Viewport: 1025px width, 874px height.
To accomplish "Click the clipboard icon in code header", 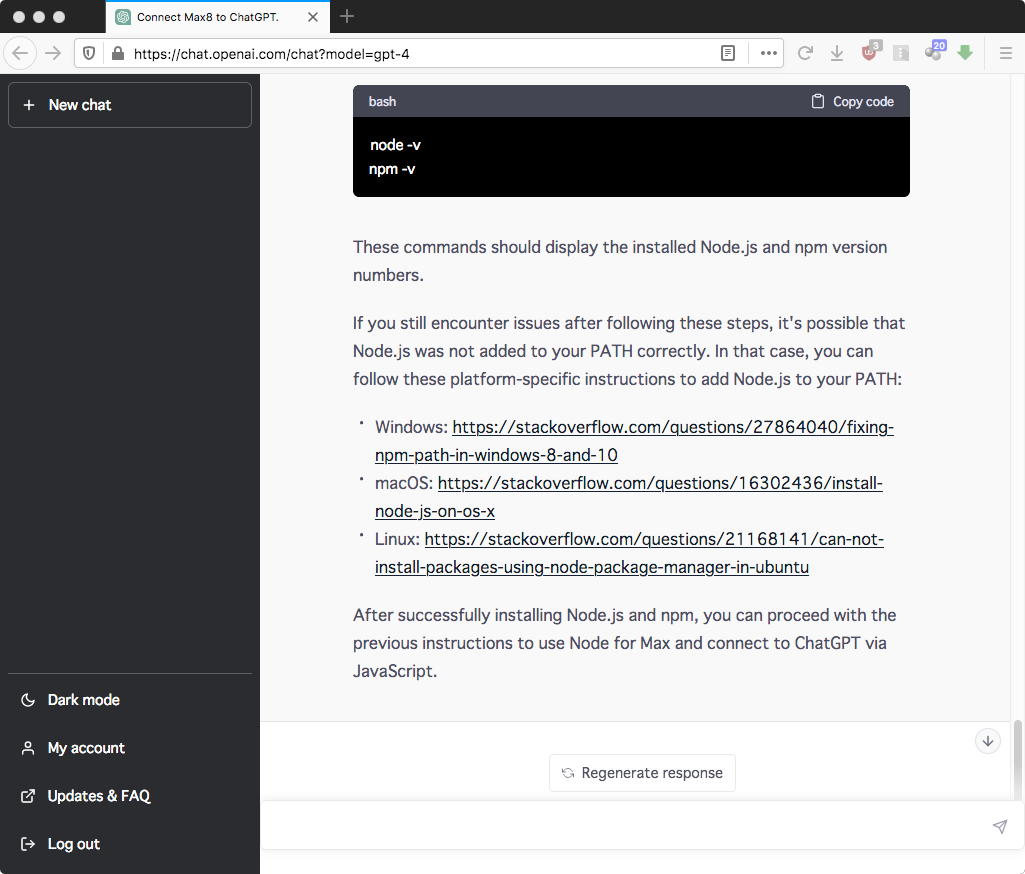I will 818,101.
